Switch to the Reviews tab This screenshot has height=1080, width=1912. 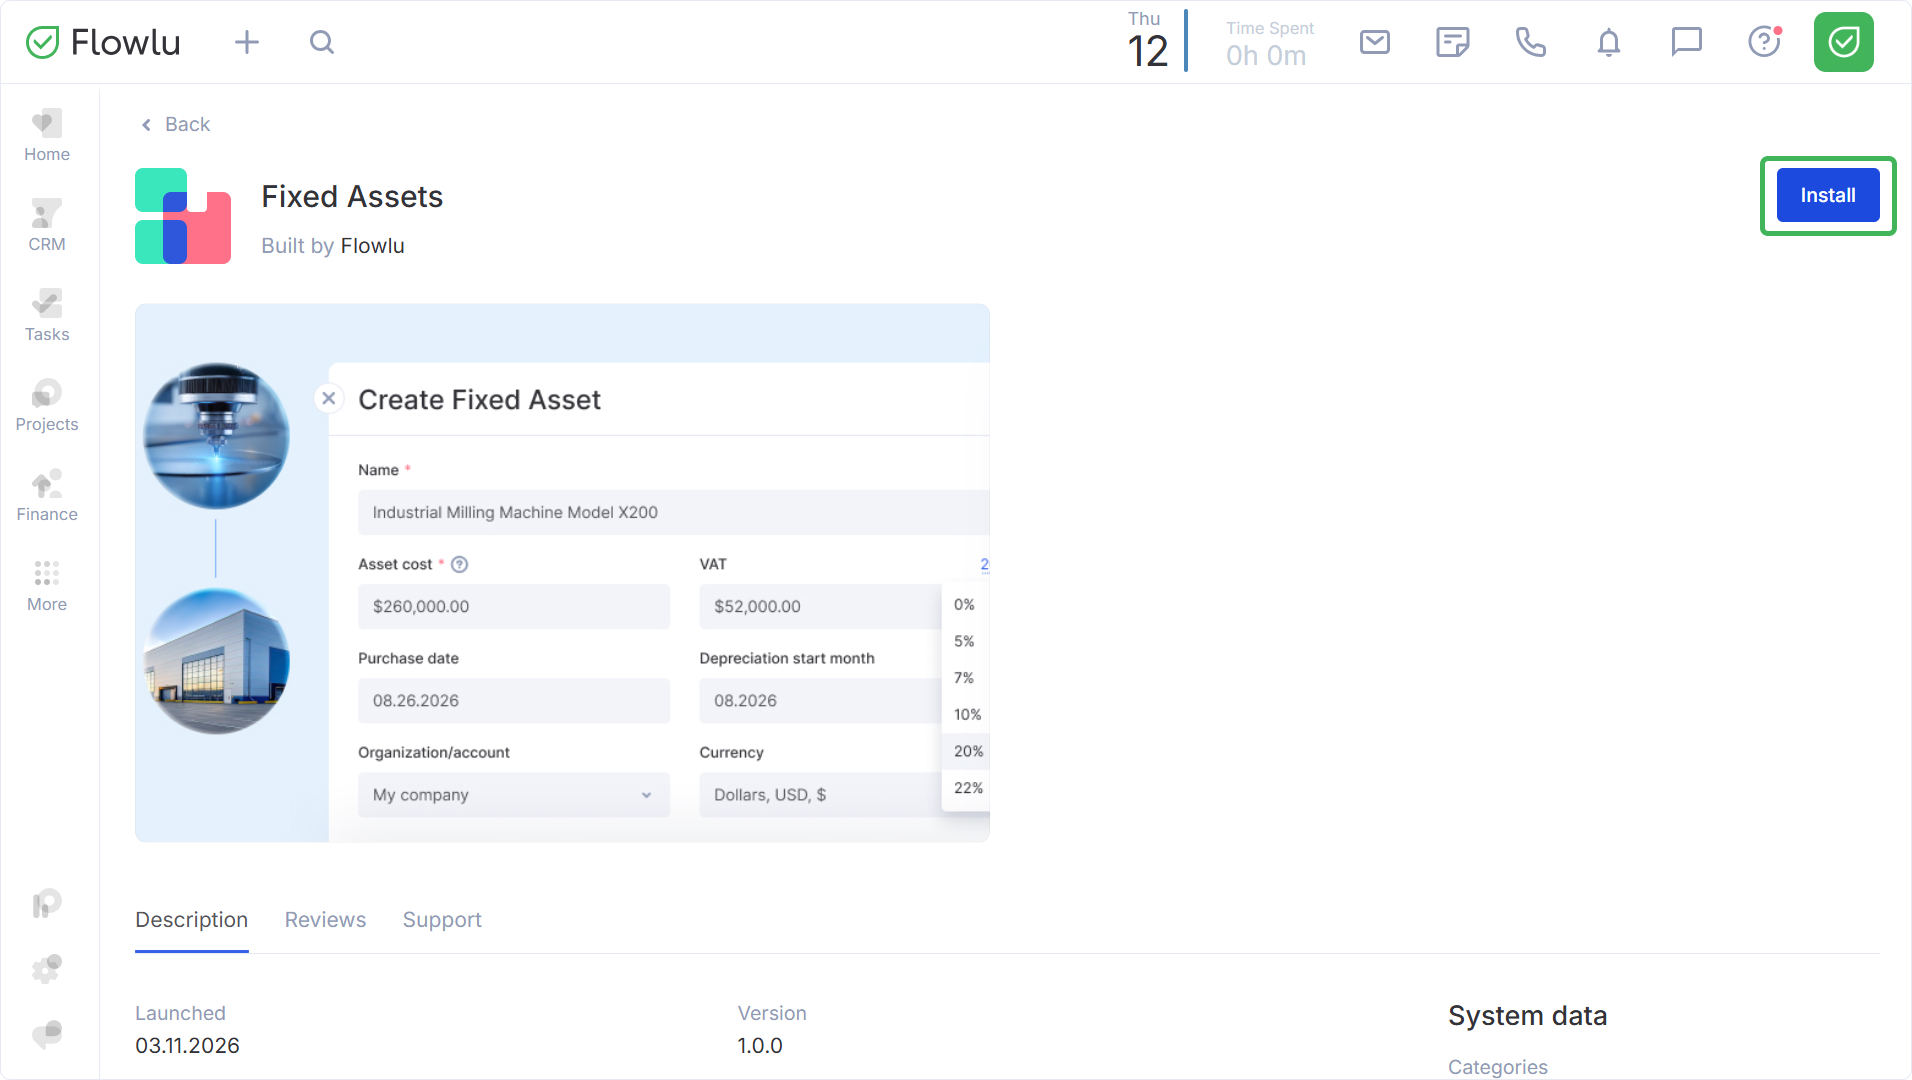click(x=325, y=919)
